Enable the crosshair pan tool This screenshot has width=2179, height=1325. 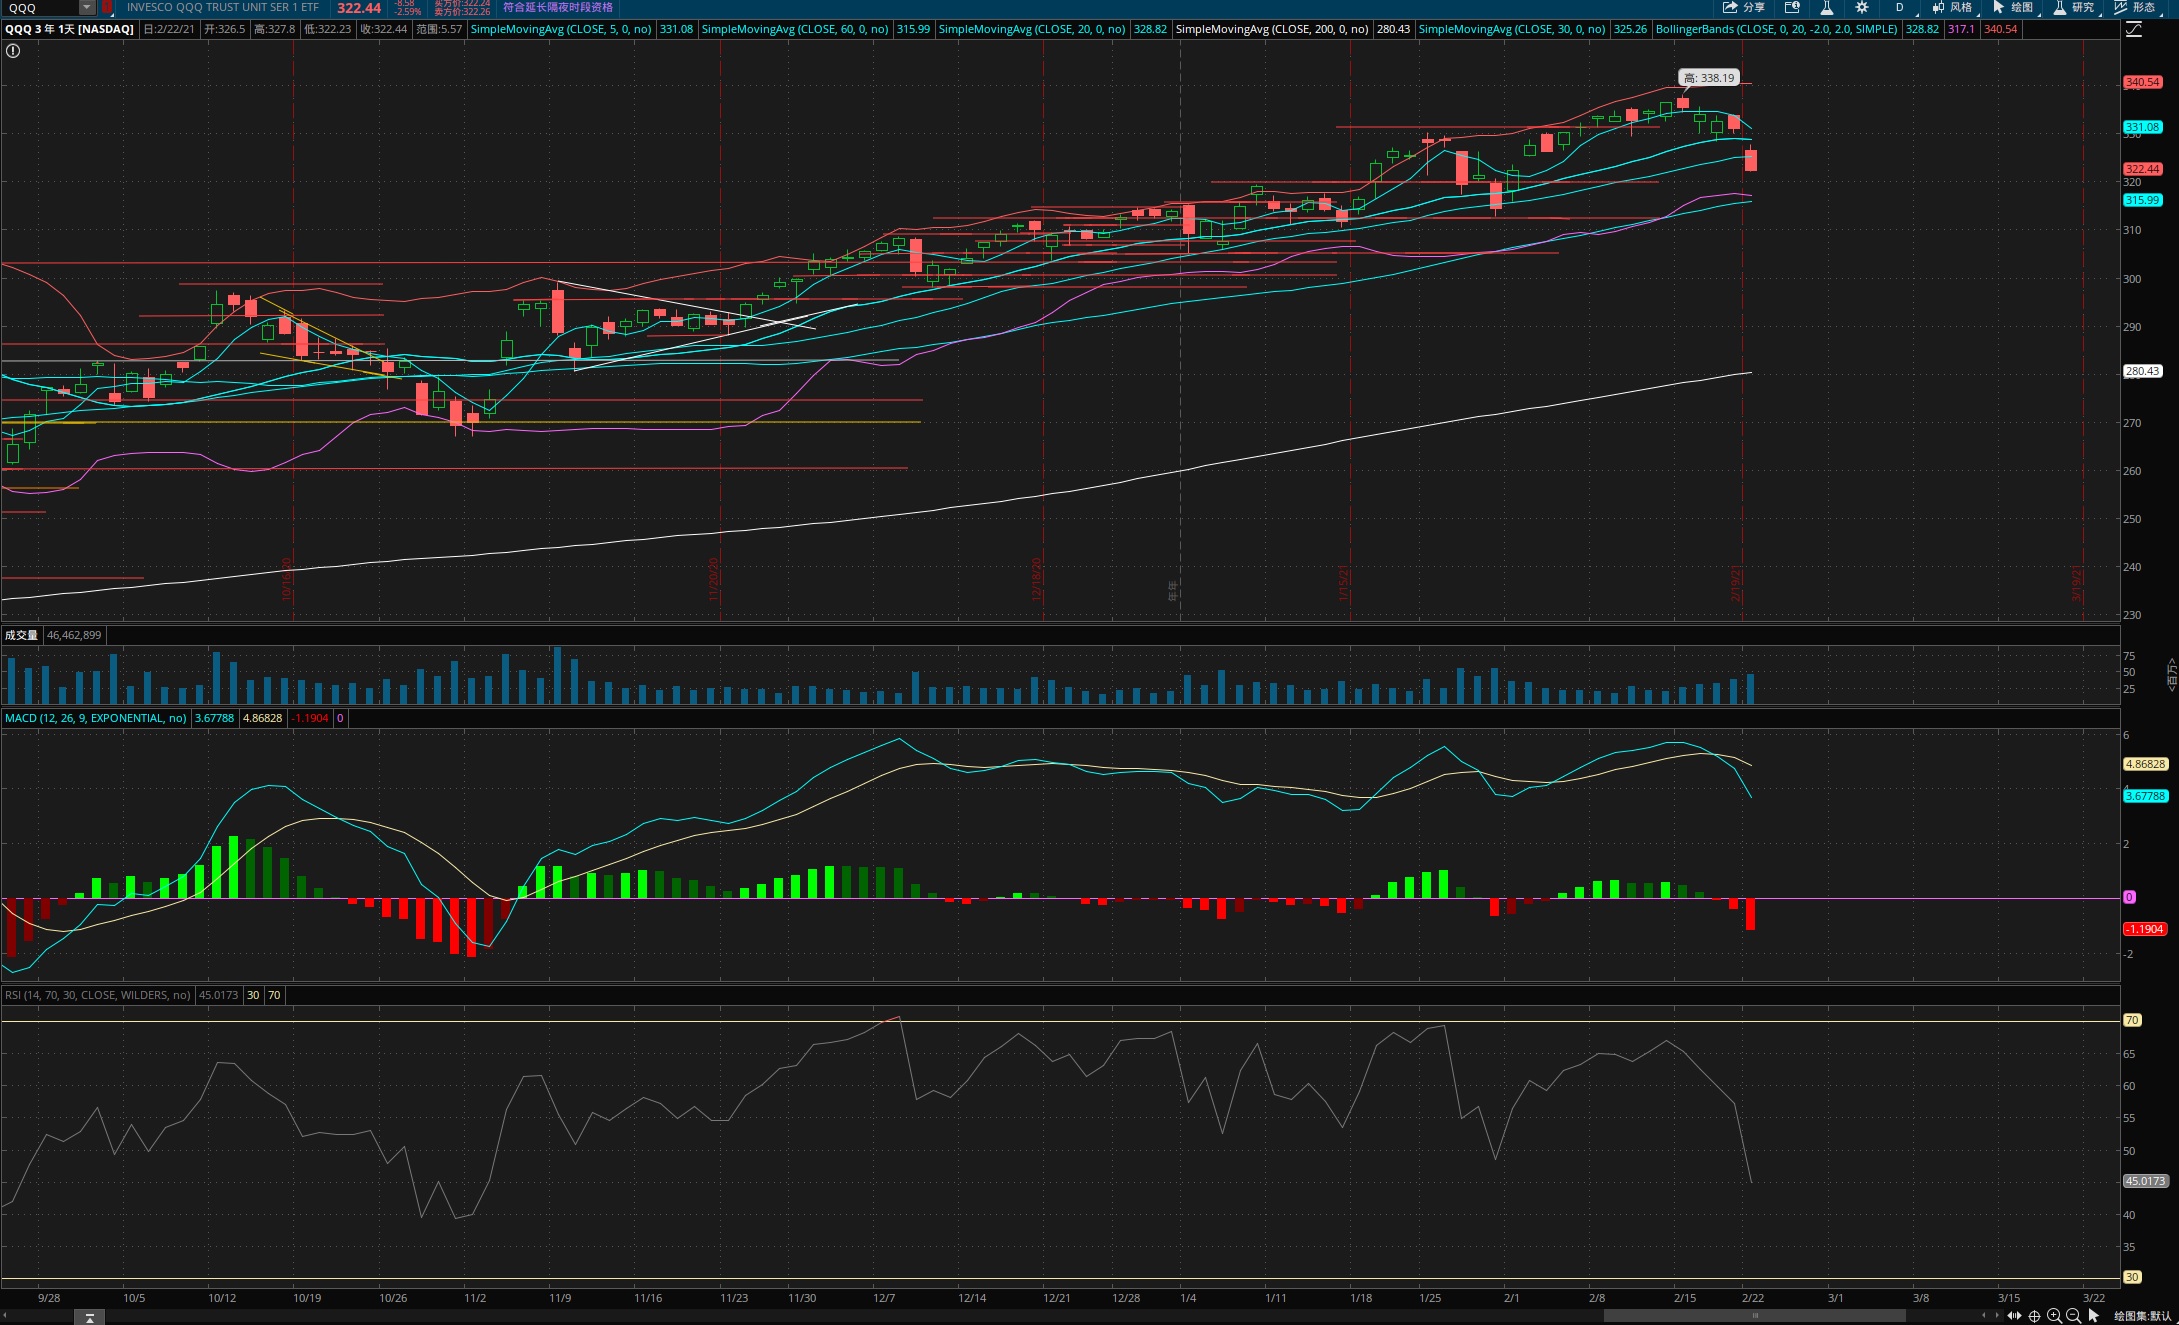(2034, 1316)
